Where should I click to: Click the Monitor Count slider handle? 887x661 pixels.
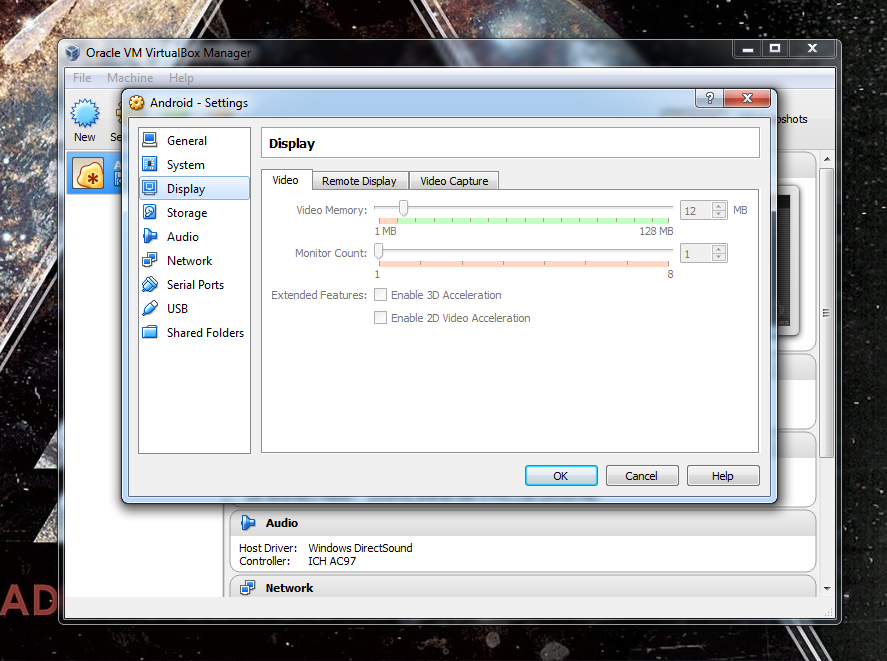(x=378, y=251)
